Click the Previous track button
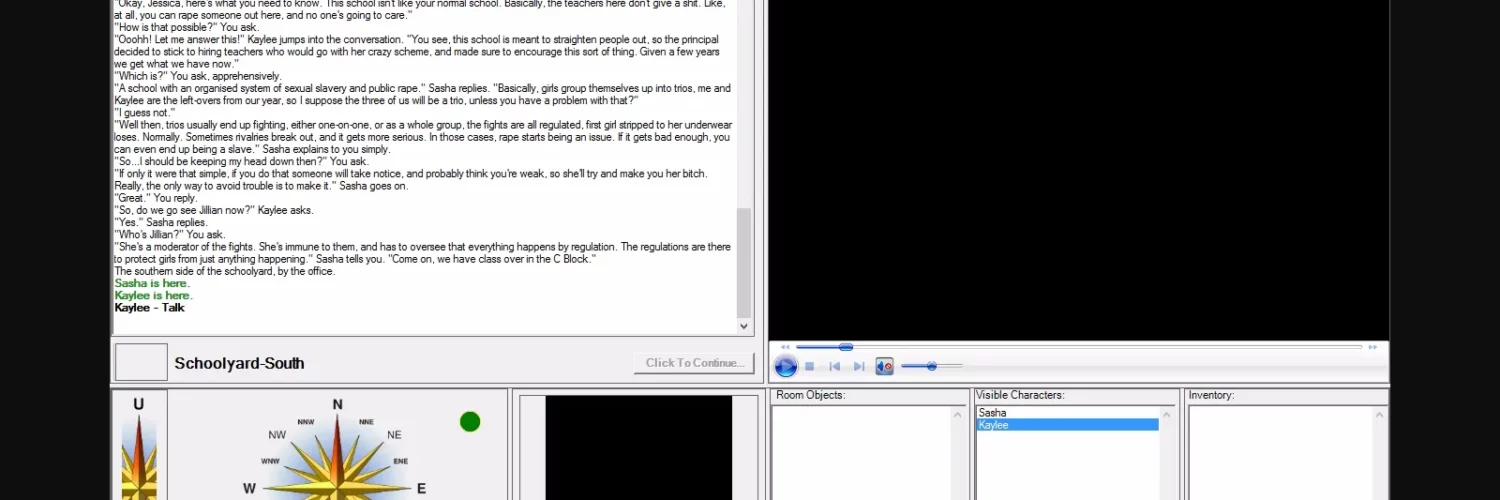 click(x=835, y=367)
